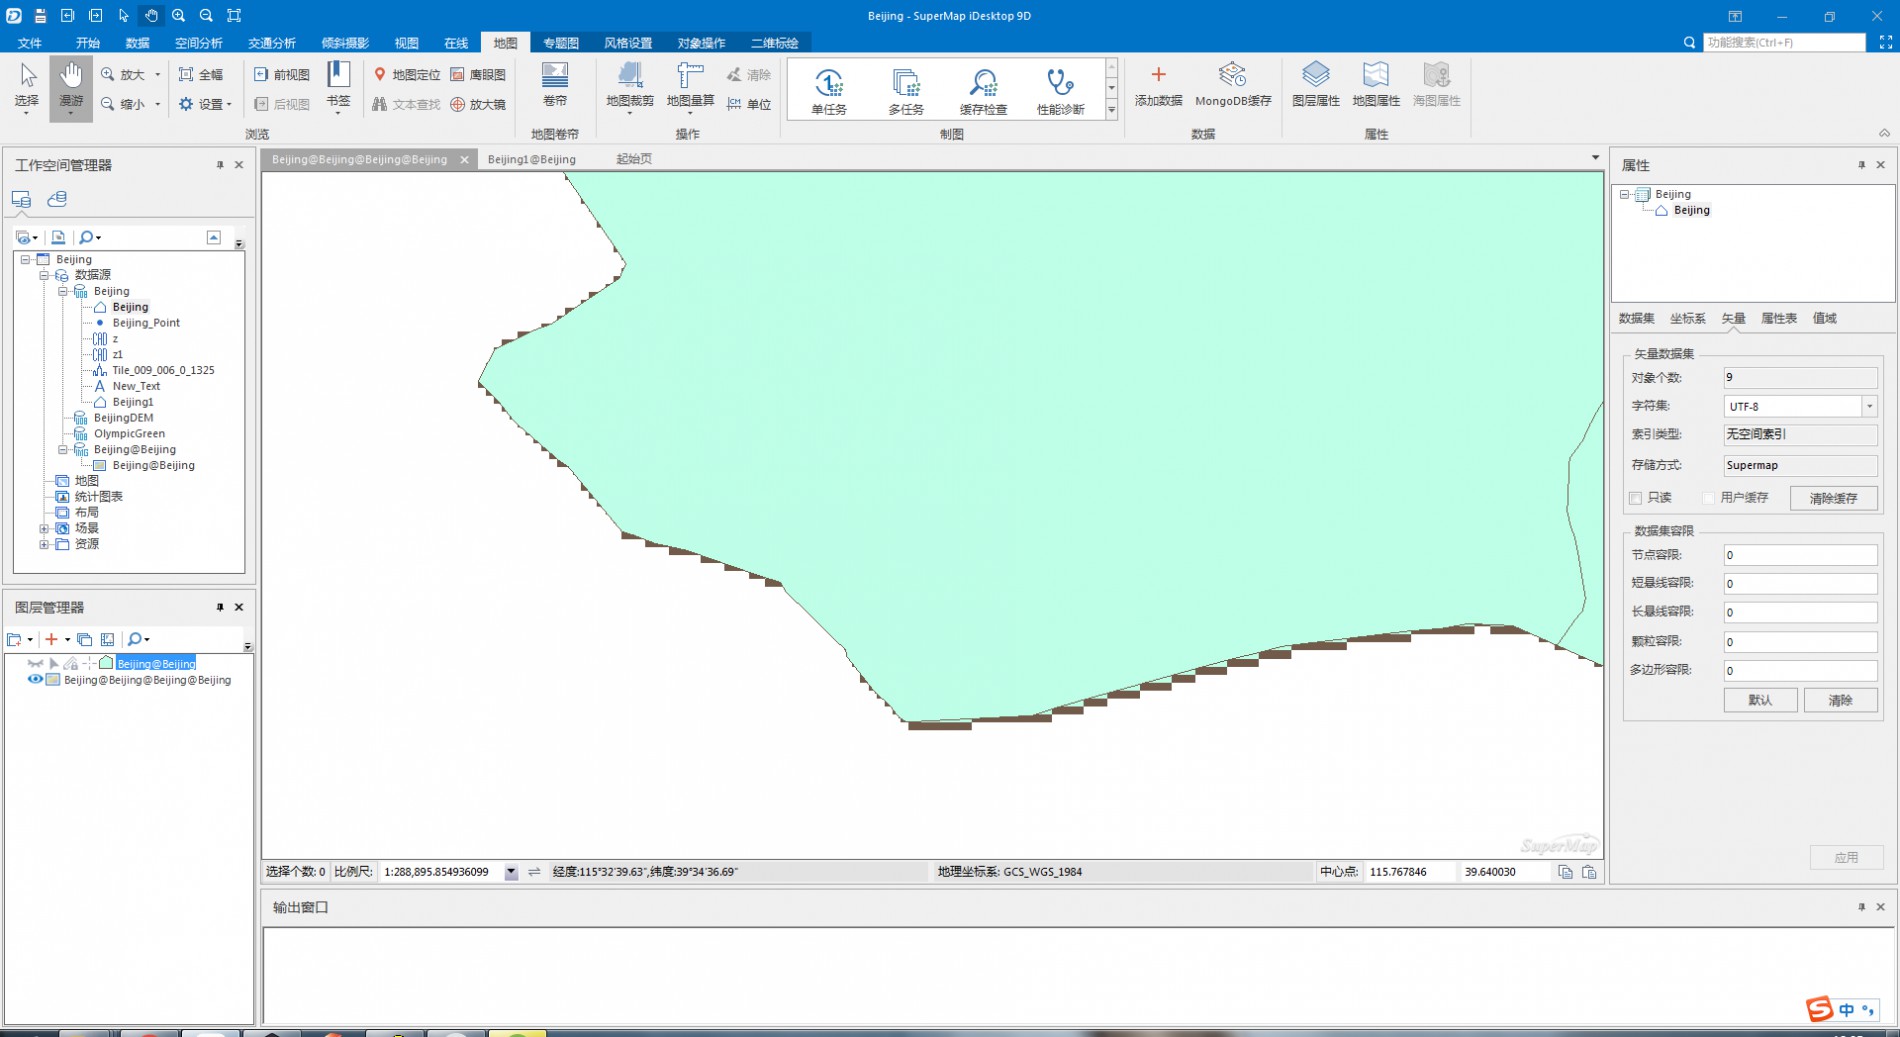
Task: Open 地图属性 map properties
Action: (x=1376, y=86)
